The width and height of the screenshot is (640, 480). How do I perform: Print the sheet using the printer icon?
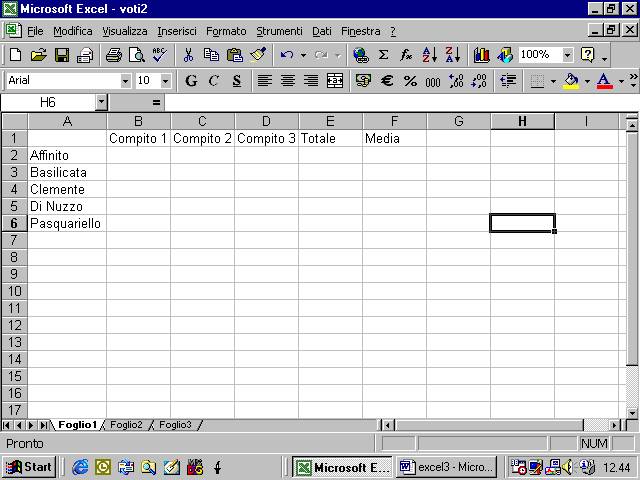pos(113,55)
